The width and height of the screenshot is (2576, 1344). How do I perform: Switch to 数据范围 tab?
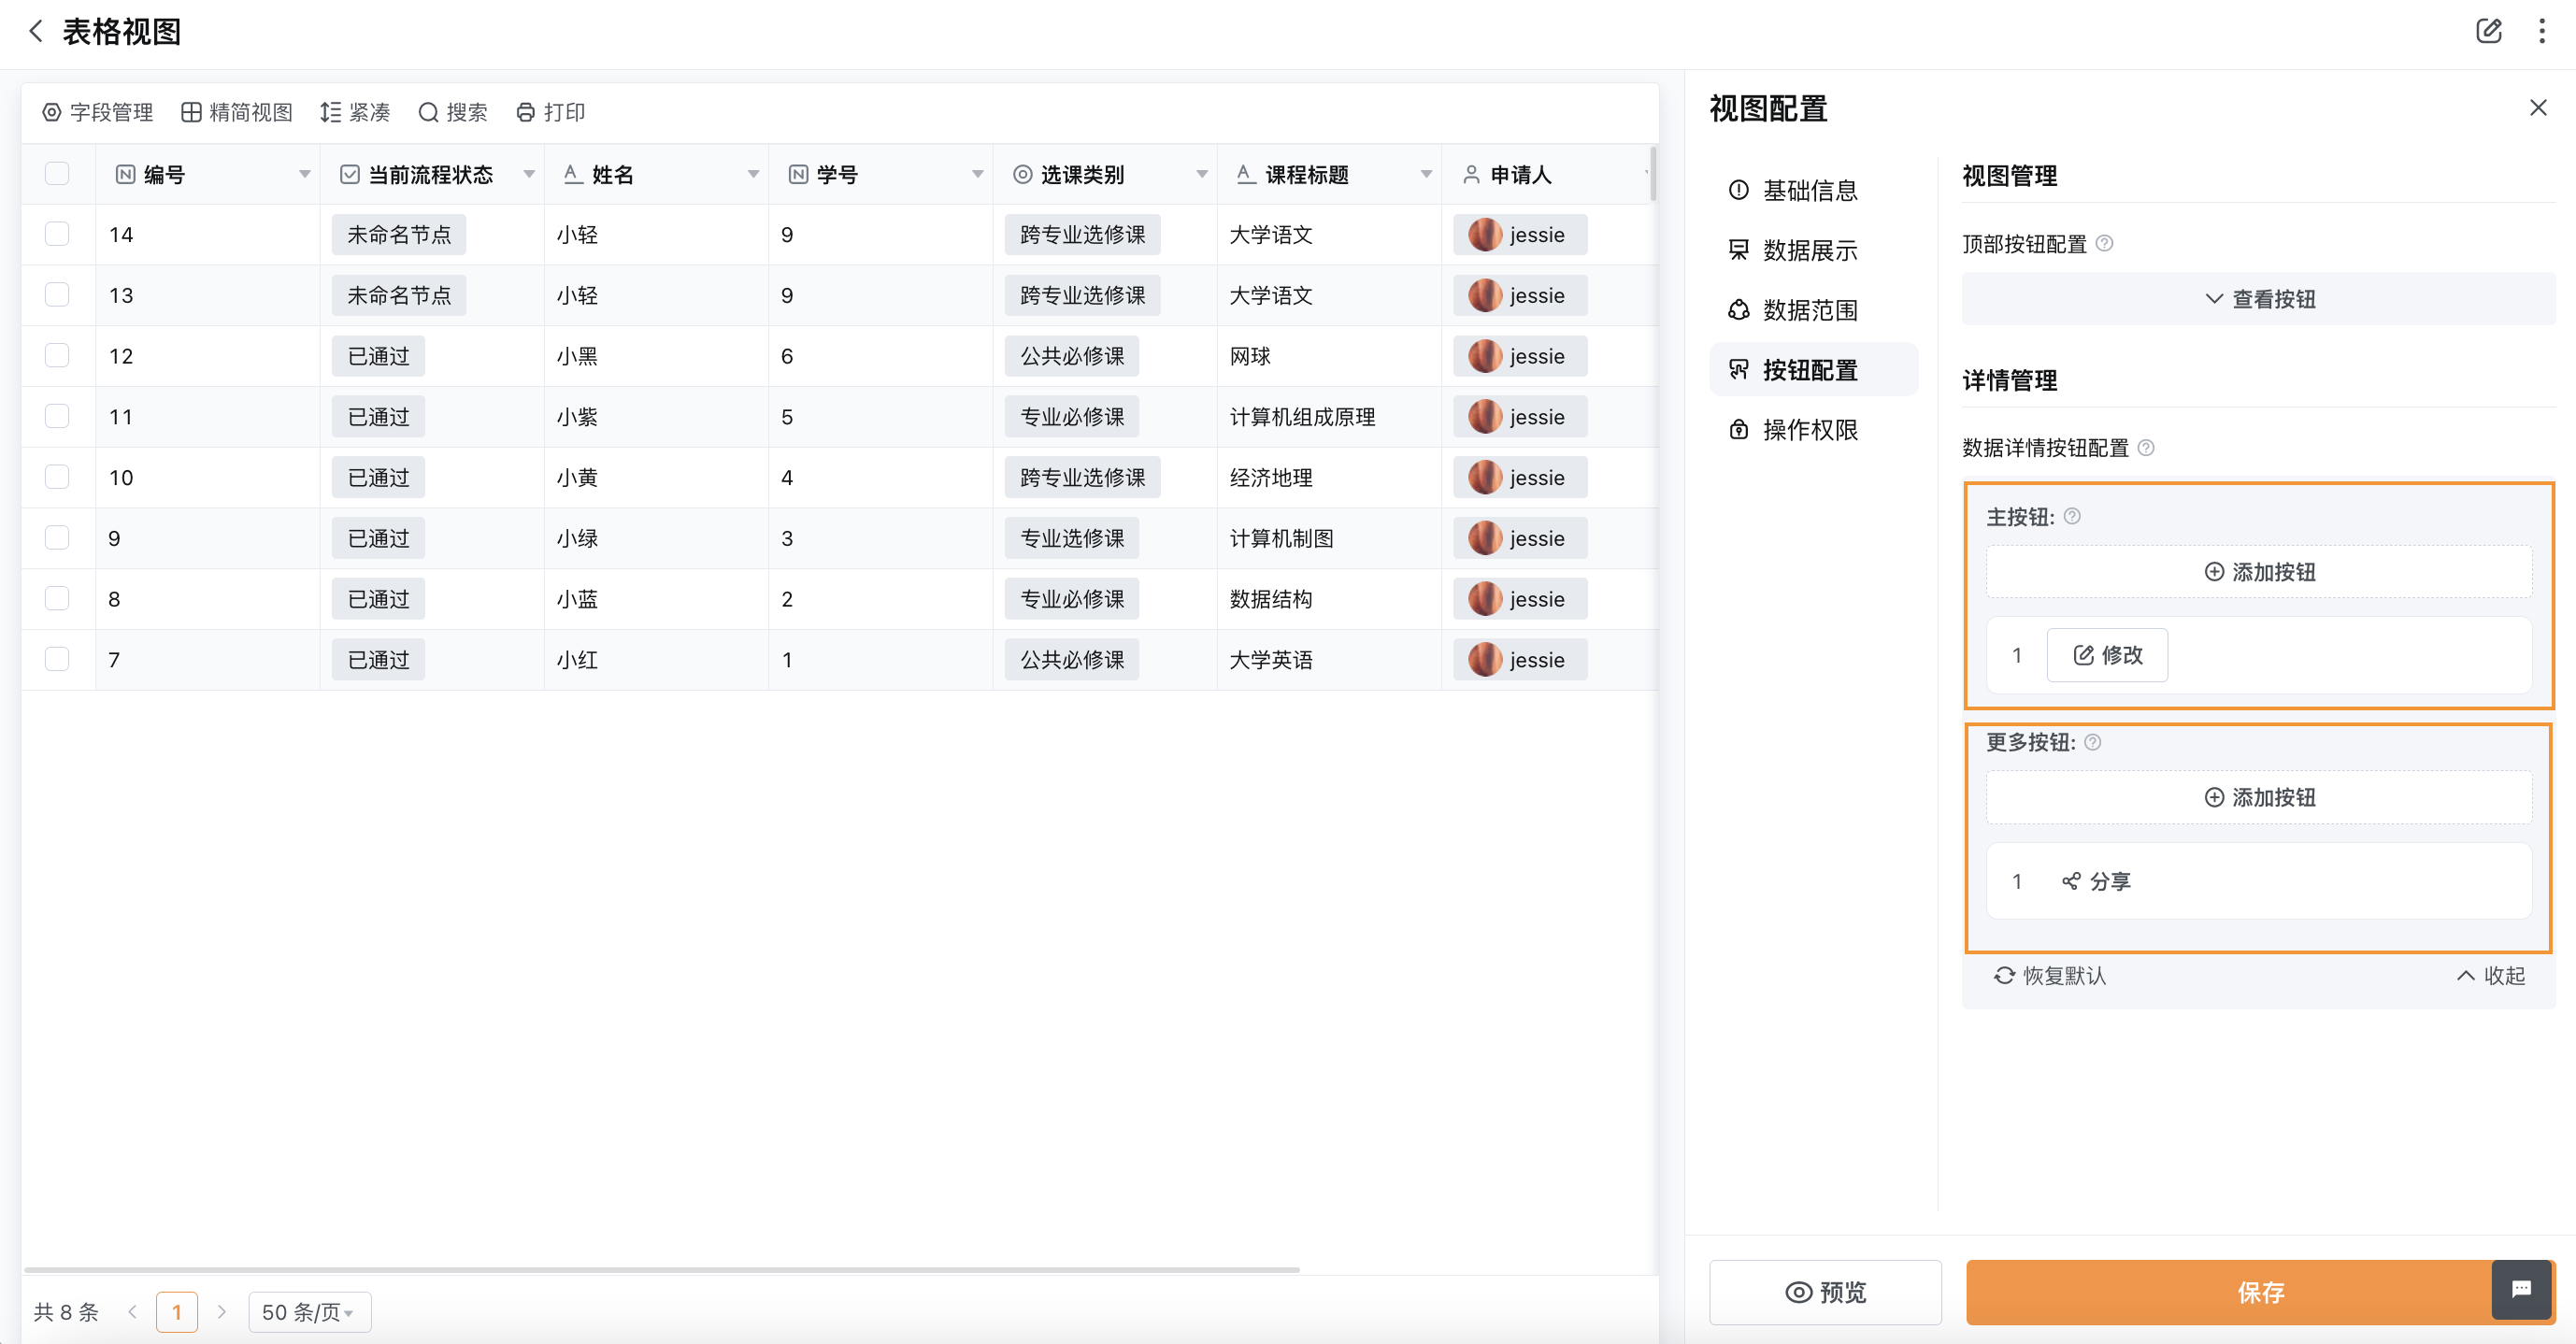1813,310
